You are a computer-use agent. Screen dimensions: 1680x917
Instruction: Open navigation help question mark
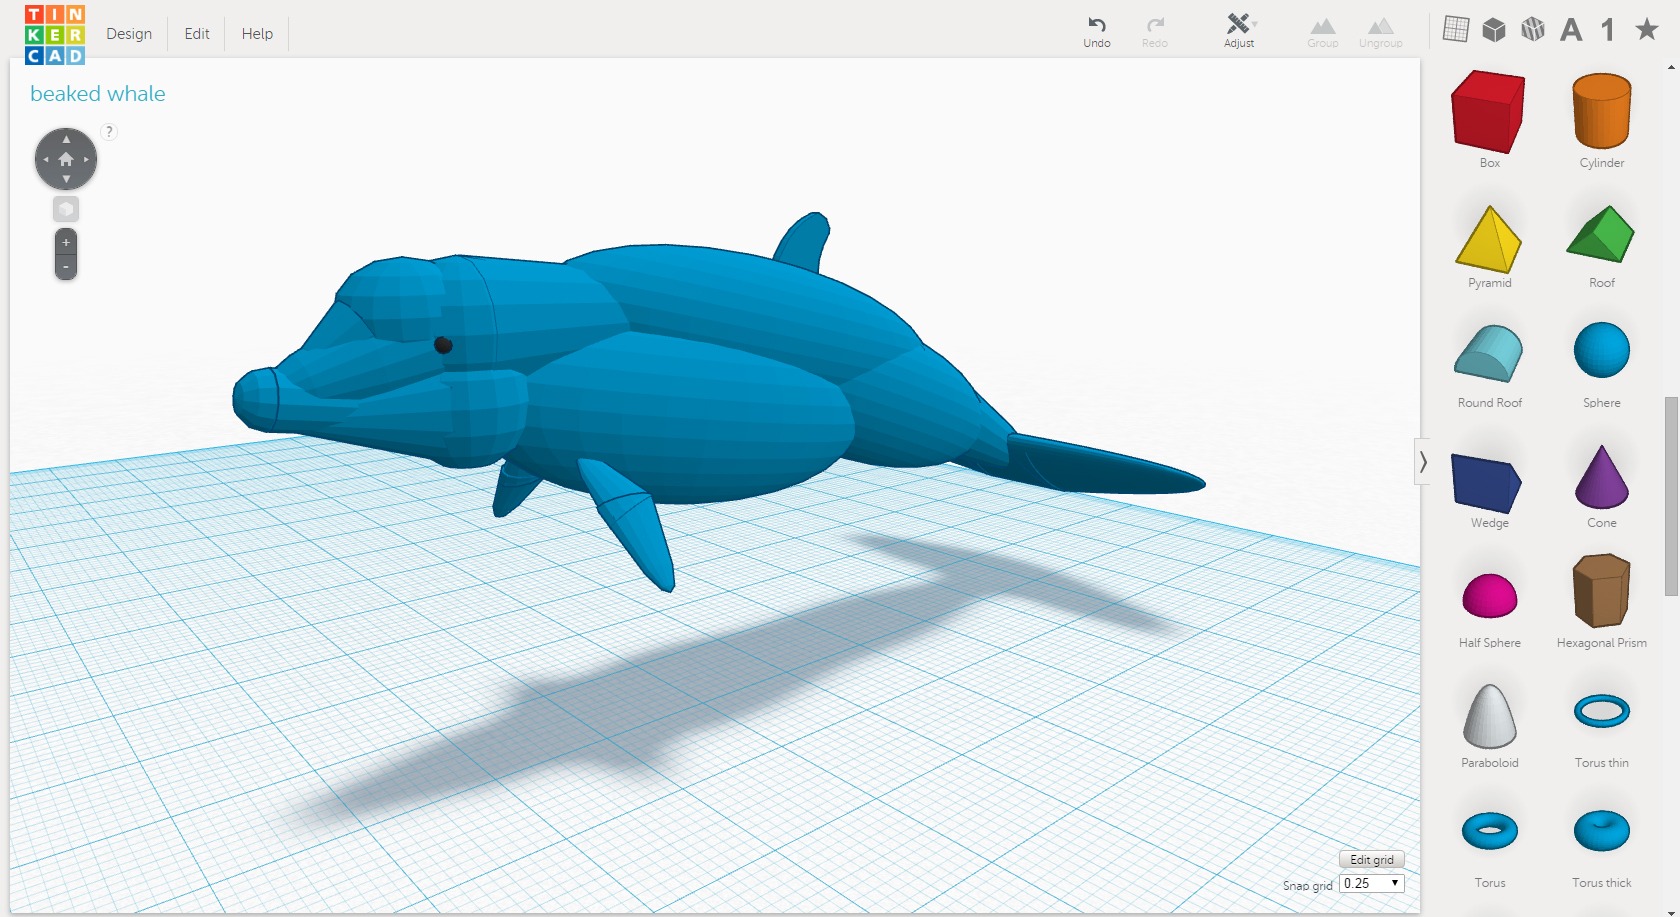pyautogui.click(x=109, y=131)
